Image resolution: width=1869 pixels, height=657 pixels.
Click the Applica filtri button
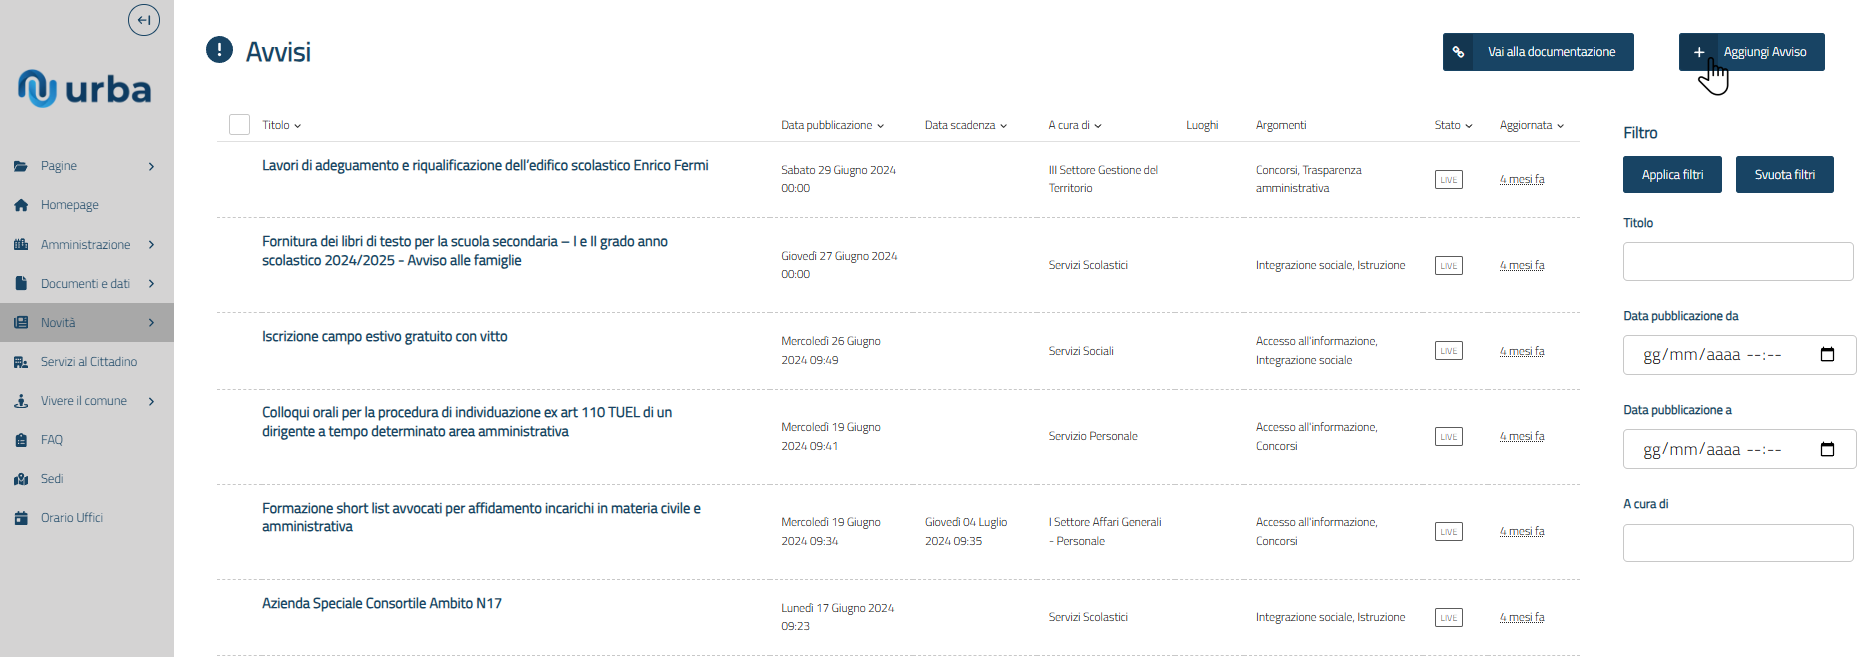point(1672,175)
